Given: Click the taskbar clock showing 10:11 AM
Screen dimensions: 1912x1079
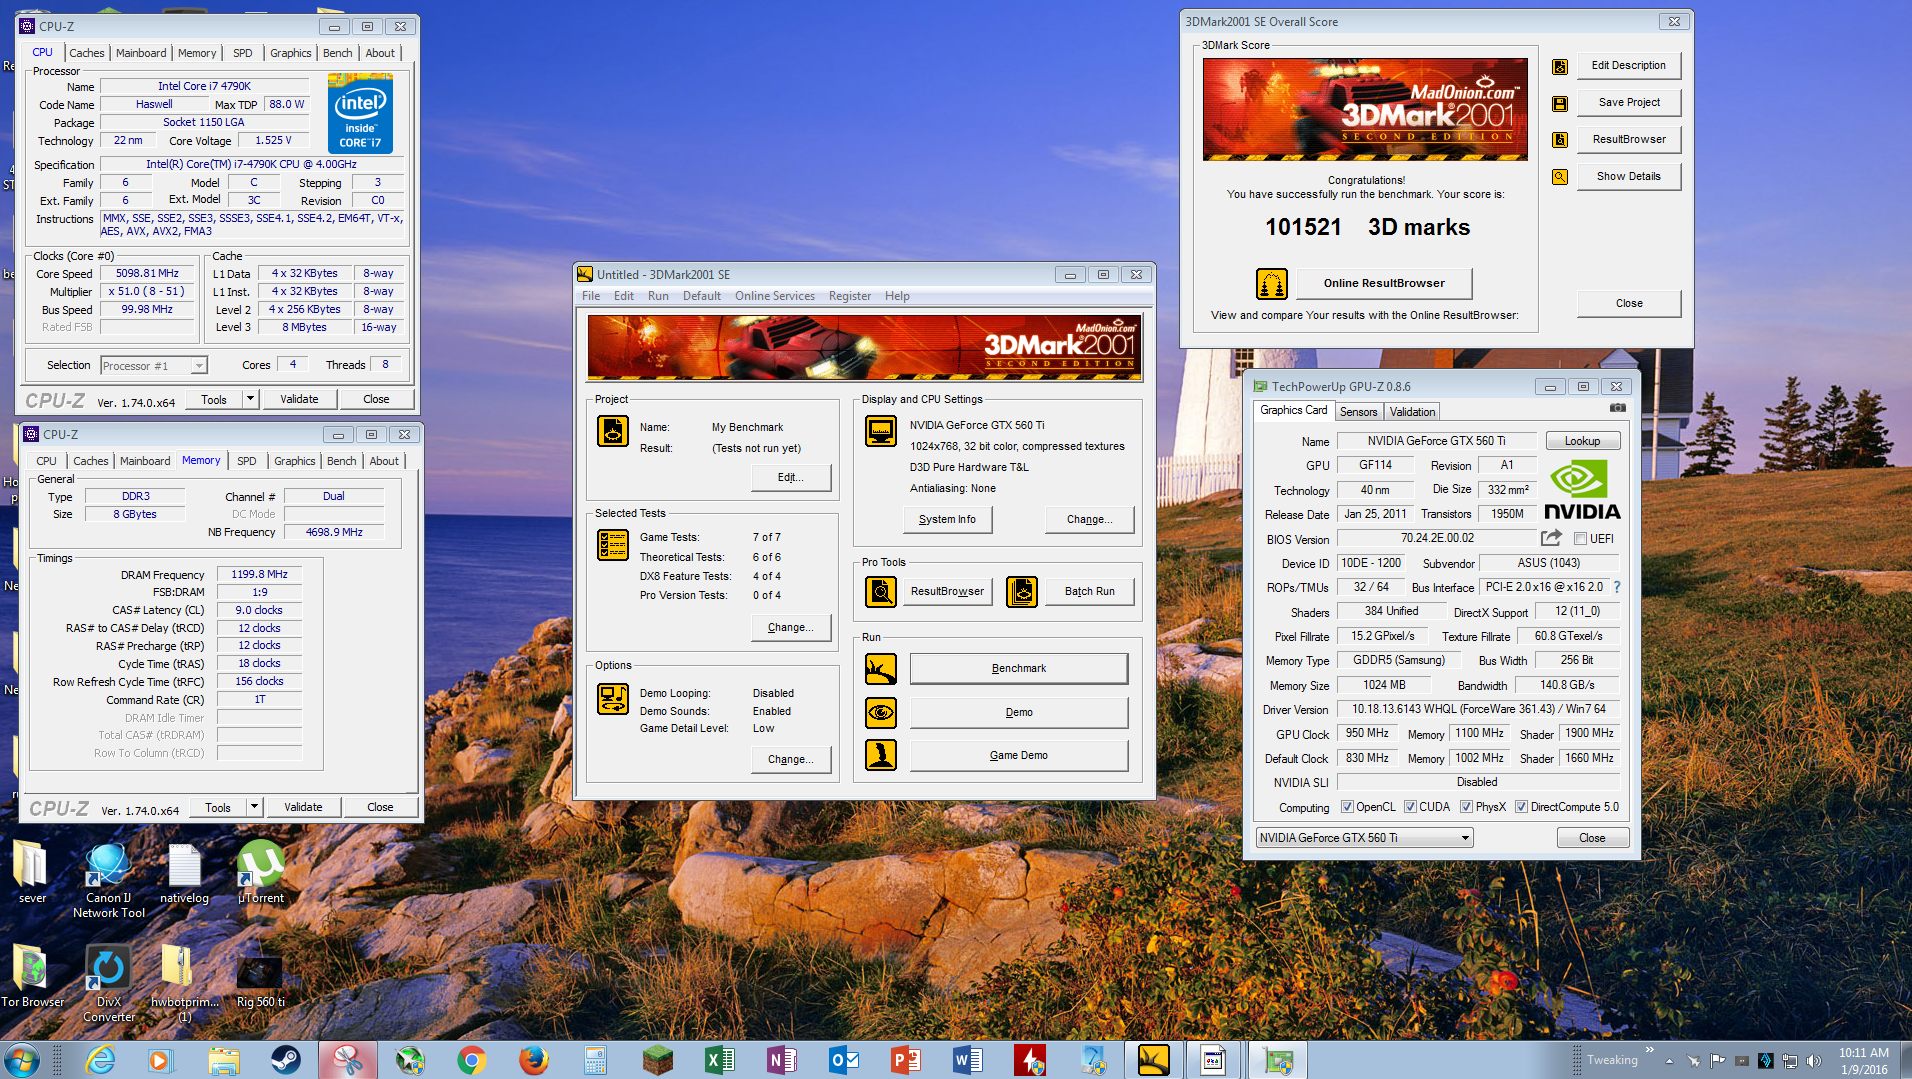Looking at the screenshot, I should pos(1864,1060).
